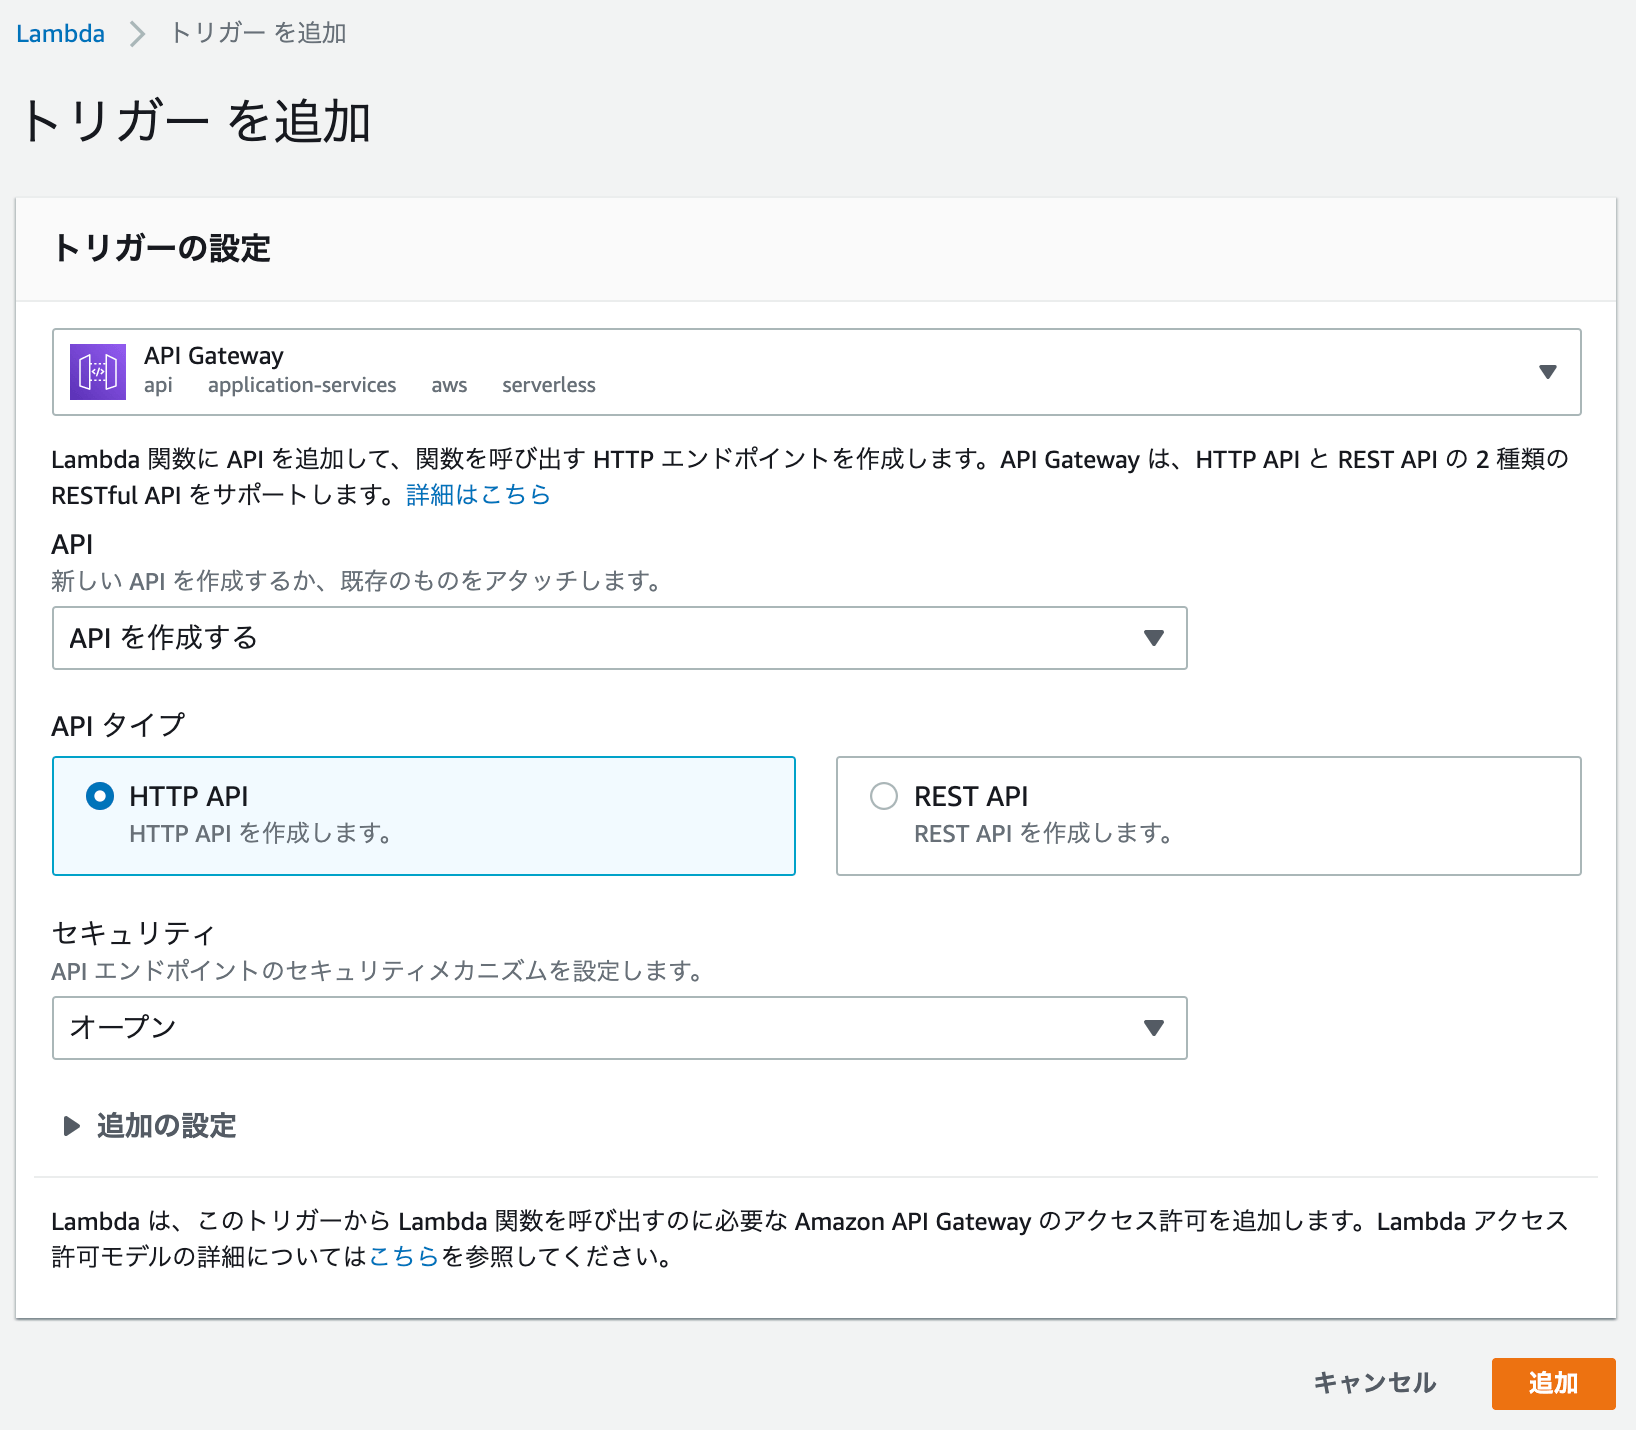
Task: Open the こちら access permission model link
Action: 405,1257
